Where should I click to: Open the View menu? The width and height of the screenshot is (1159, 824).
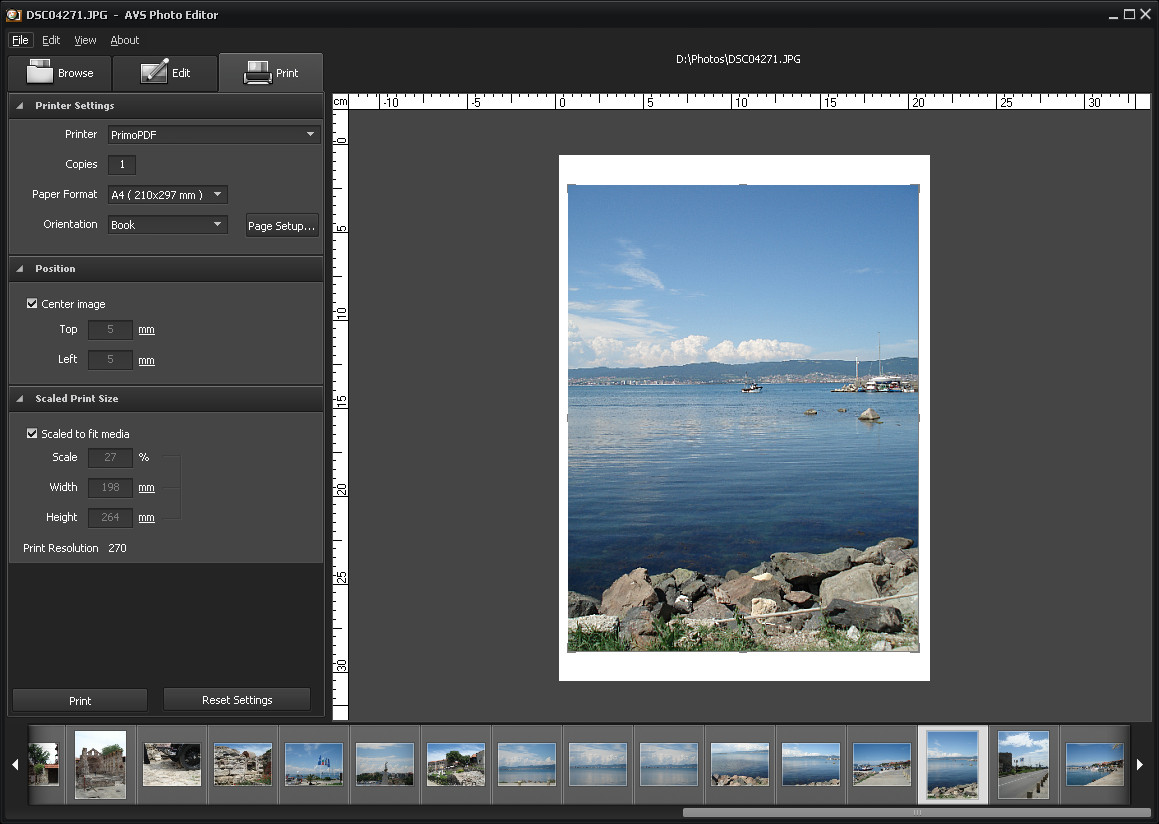tap(85, 40)
